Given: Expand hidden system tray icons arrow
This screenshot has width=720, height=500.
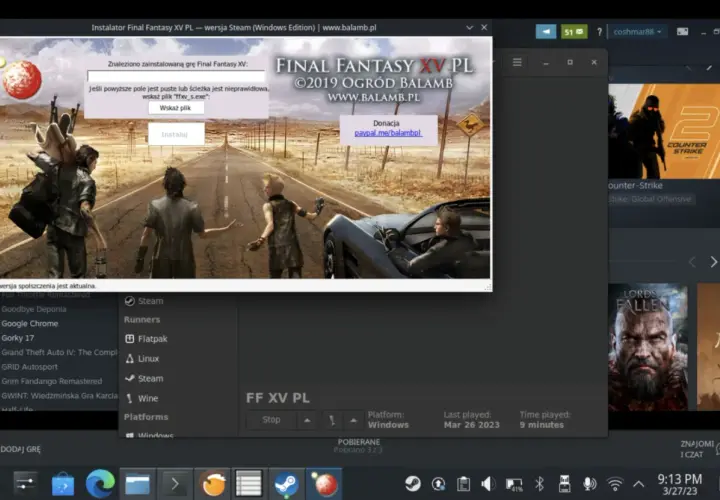Looking at the screenshot, I should [x=638, y=483].
